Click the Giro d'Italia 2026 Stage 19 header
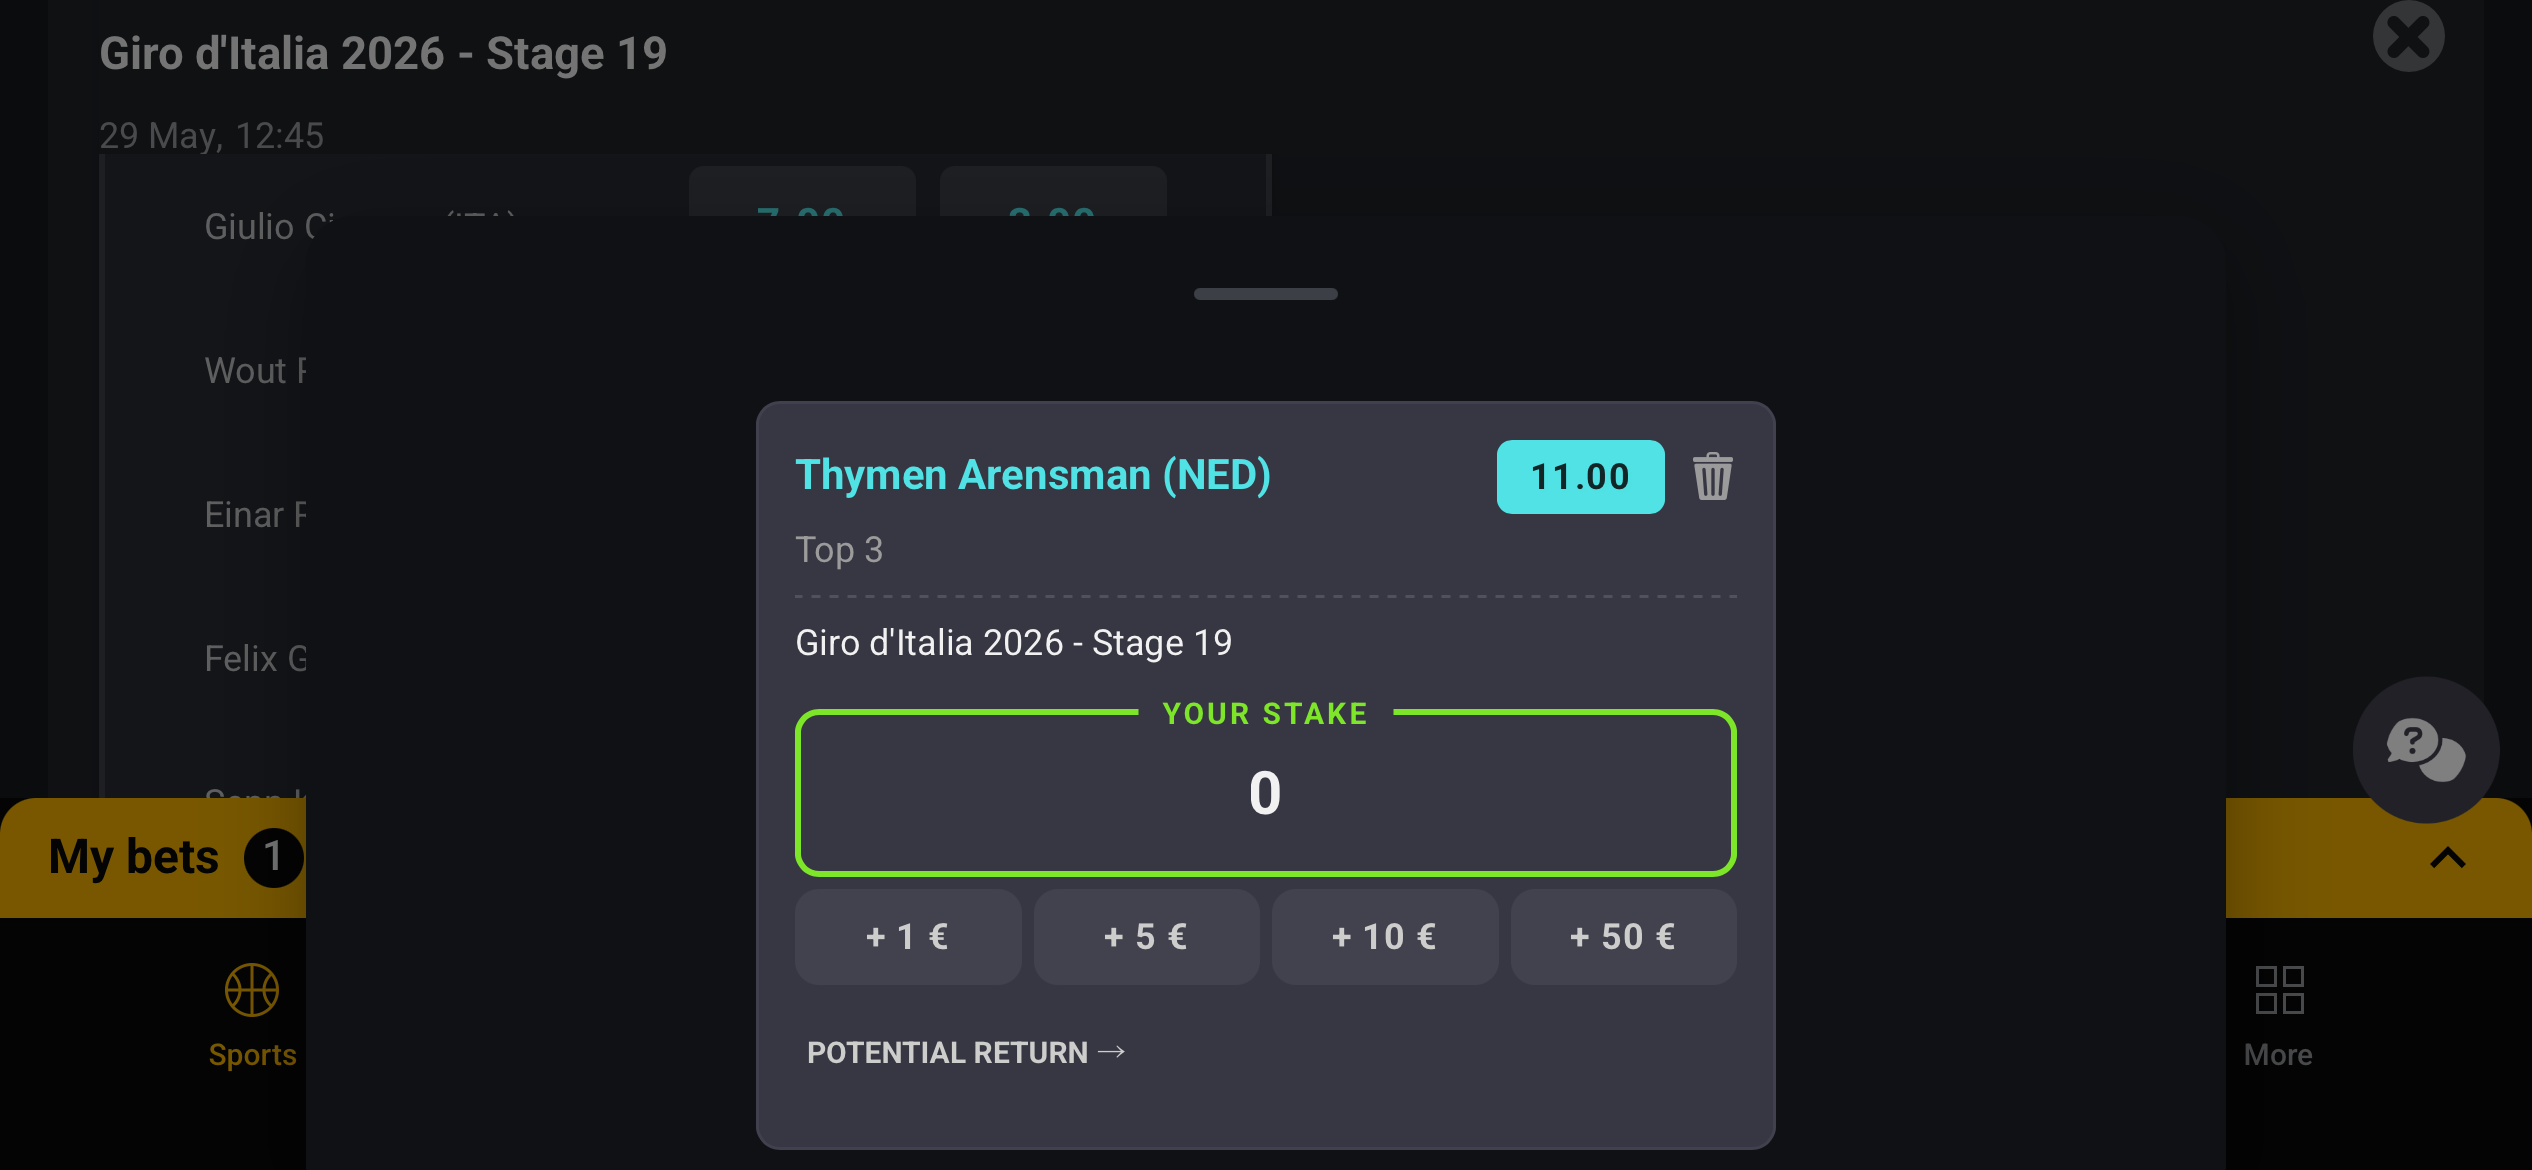 point(383,53)
